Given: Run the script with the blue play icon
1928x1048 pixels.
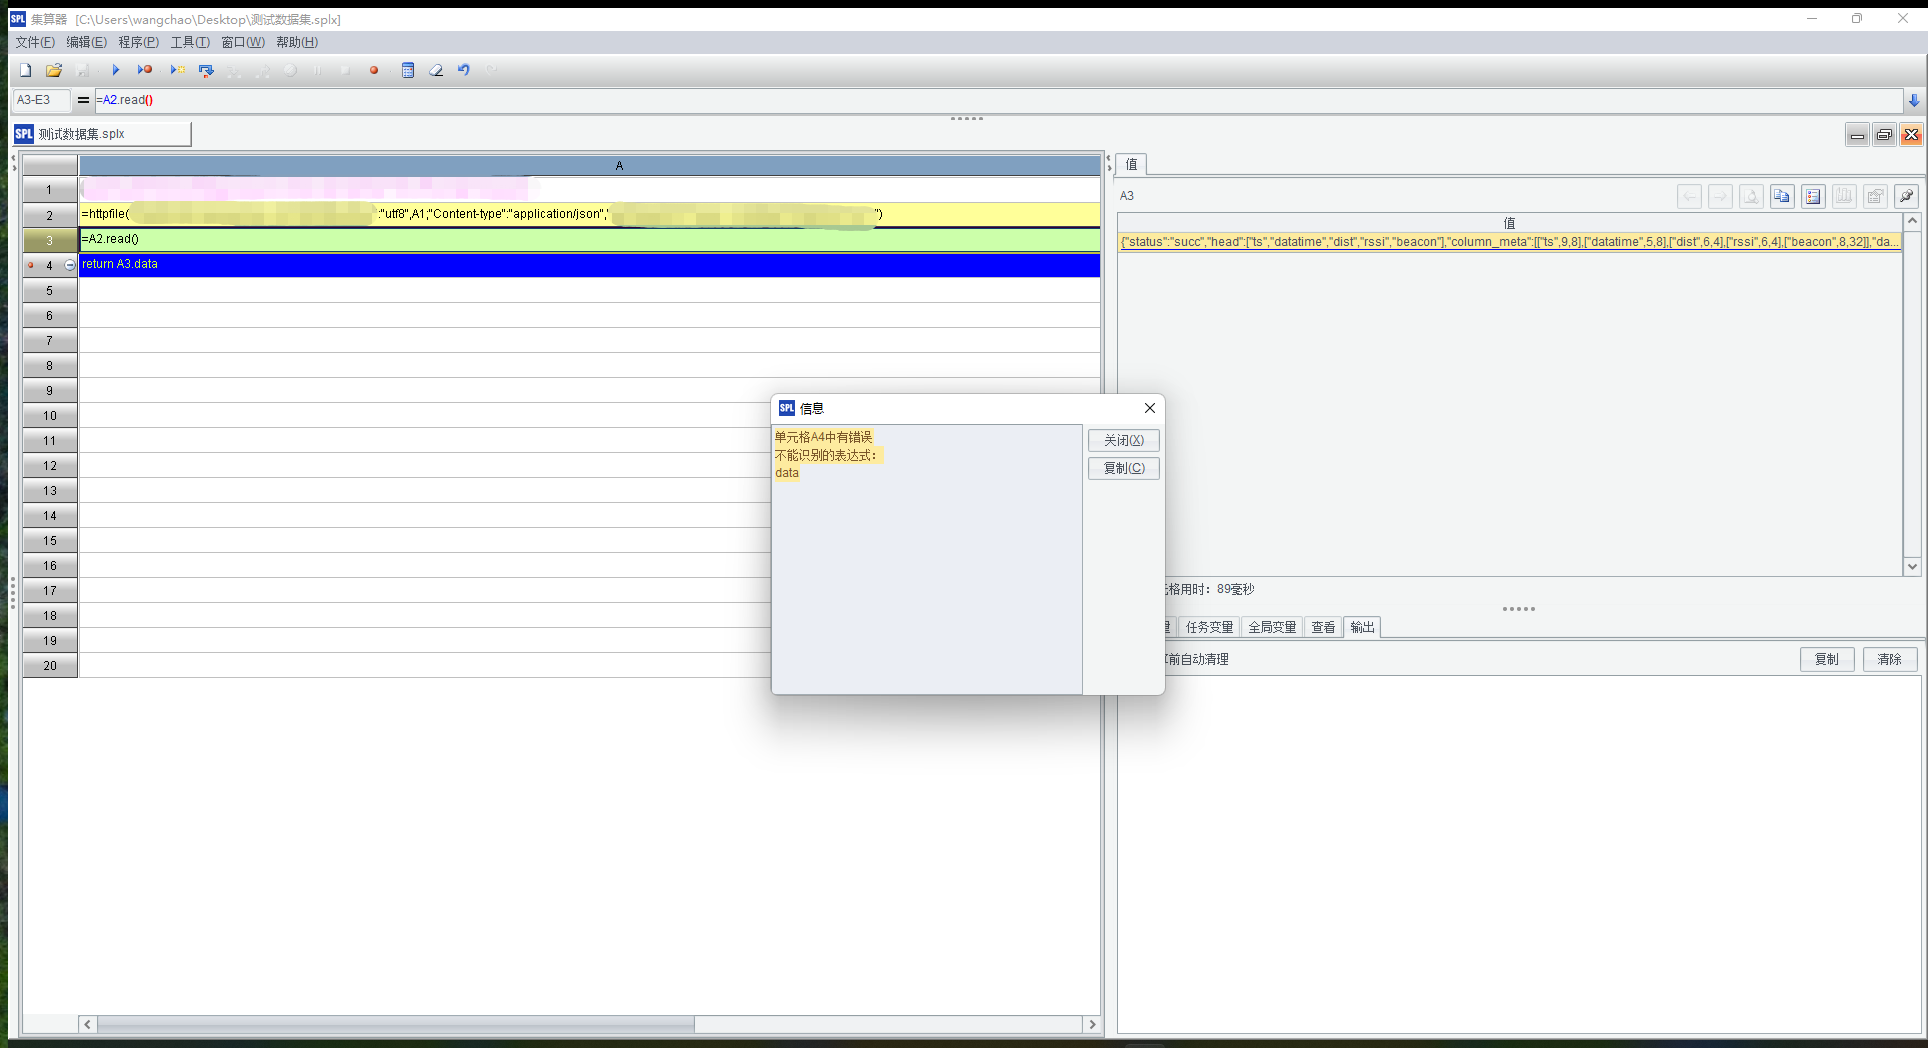Looking at the screenshot, I should tap(115, 70).
